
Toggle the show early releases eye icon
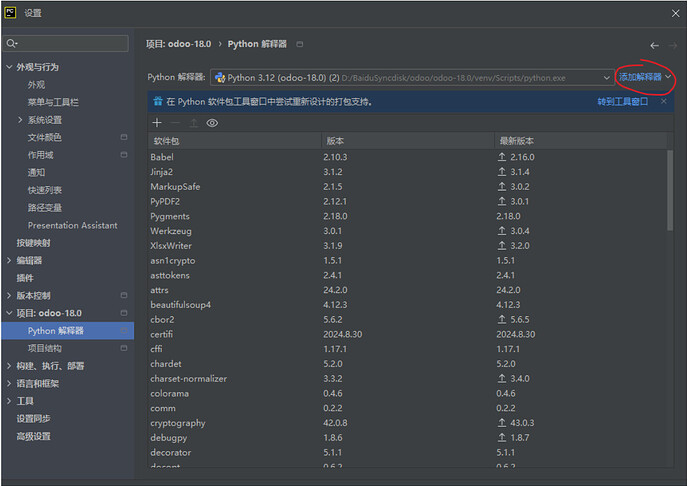pyautogui.click(x=212, y=123)
